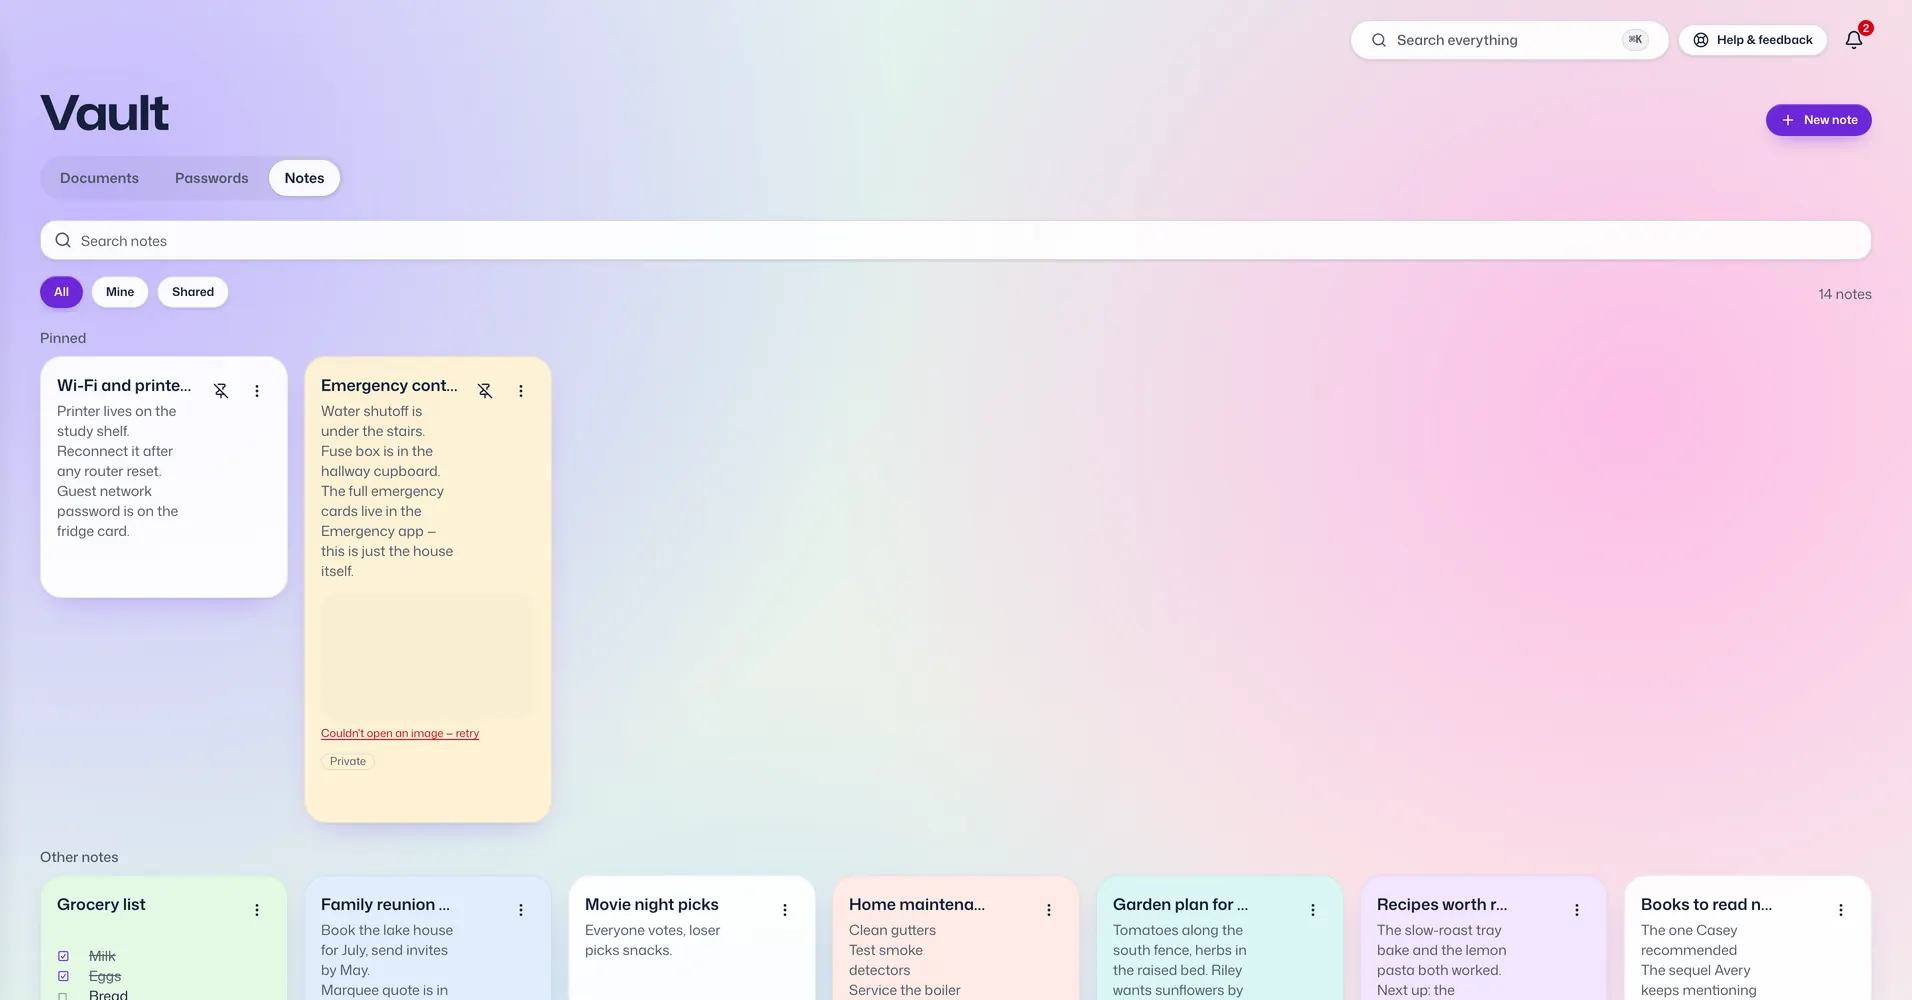This screenshot has width=1912, height=1000.
Task: Open the Wi-Fi and printer note title
Action: tap(124, 385)
